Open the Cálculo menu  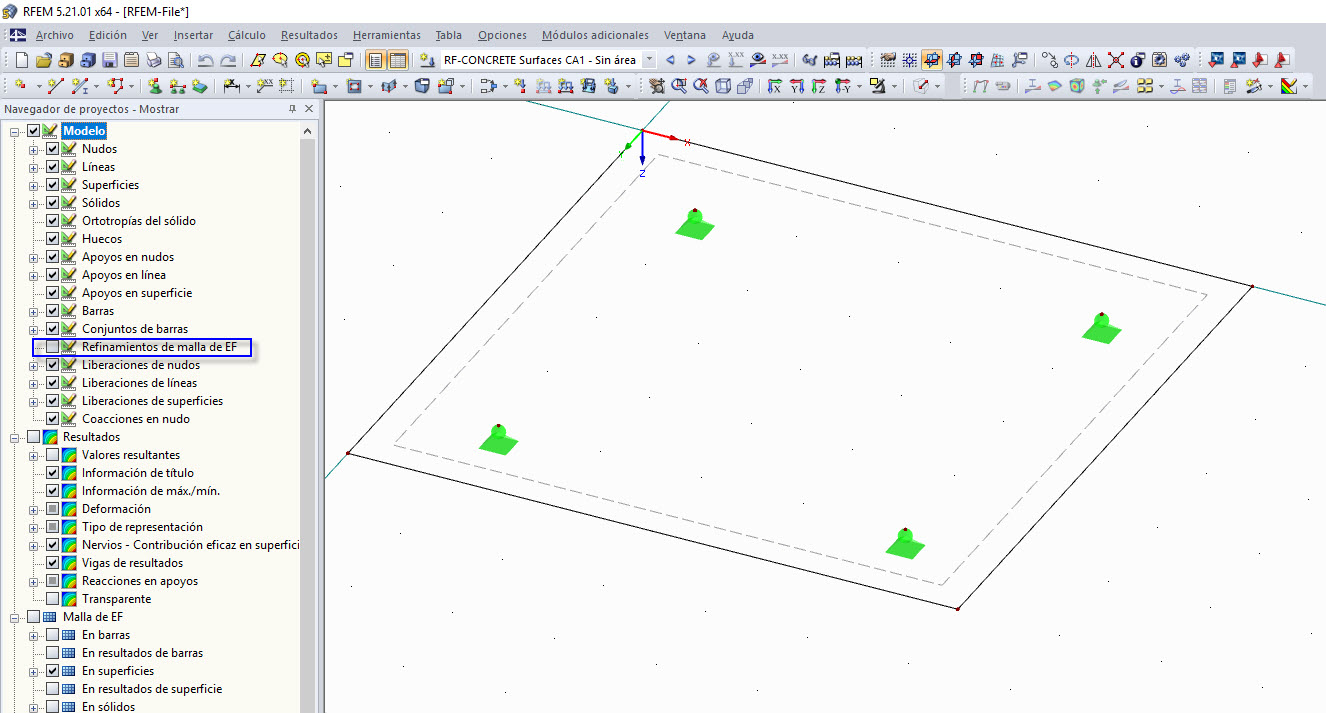click(x=247, y=35)
